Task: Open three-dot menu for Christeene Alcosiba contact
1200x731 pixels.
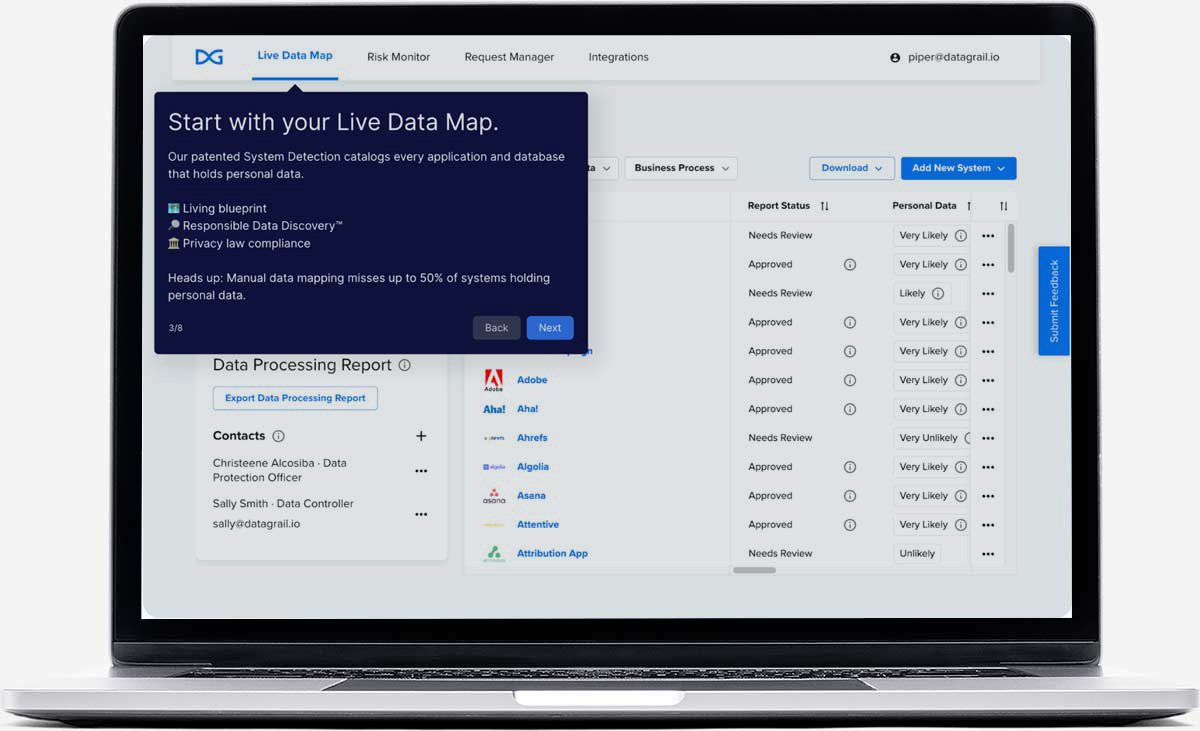Action: [x=421, y=471]
